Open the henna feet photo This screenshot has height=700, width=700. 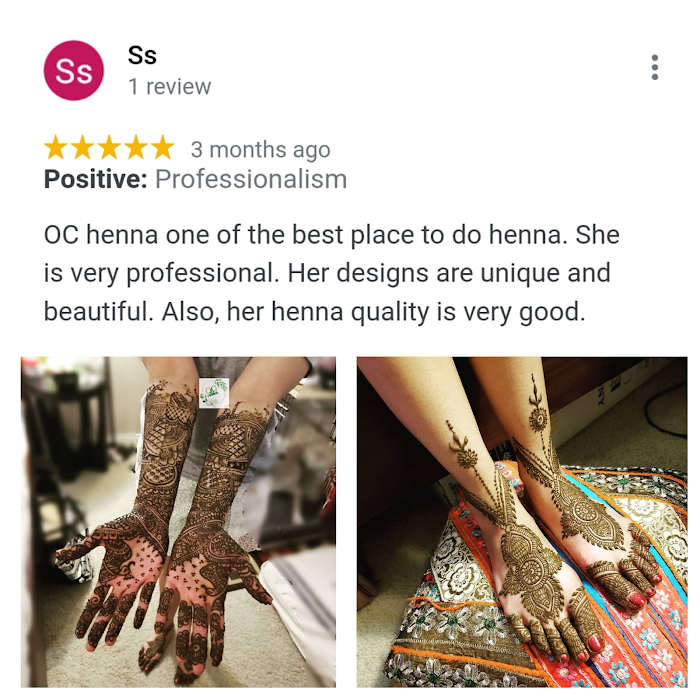tap(522, 522)
